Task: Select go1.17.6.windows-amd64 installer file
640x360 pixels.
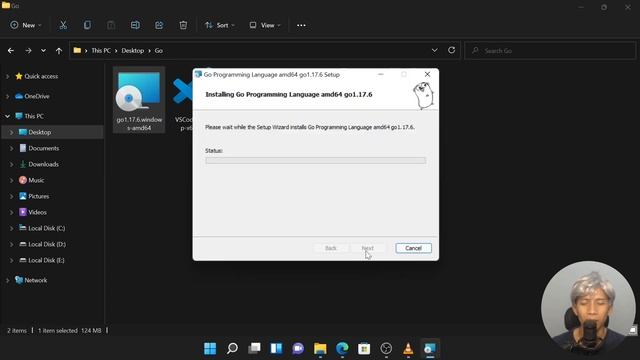Action: click(x=139, y=100)
